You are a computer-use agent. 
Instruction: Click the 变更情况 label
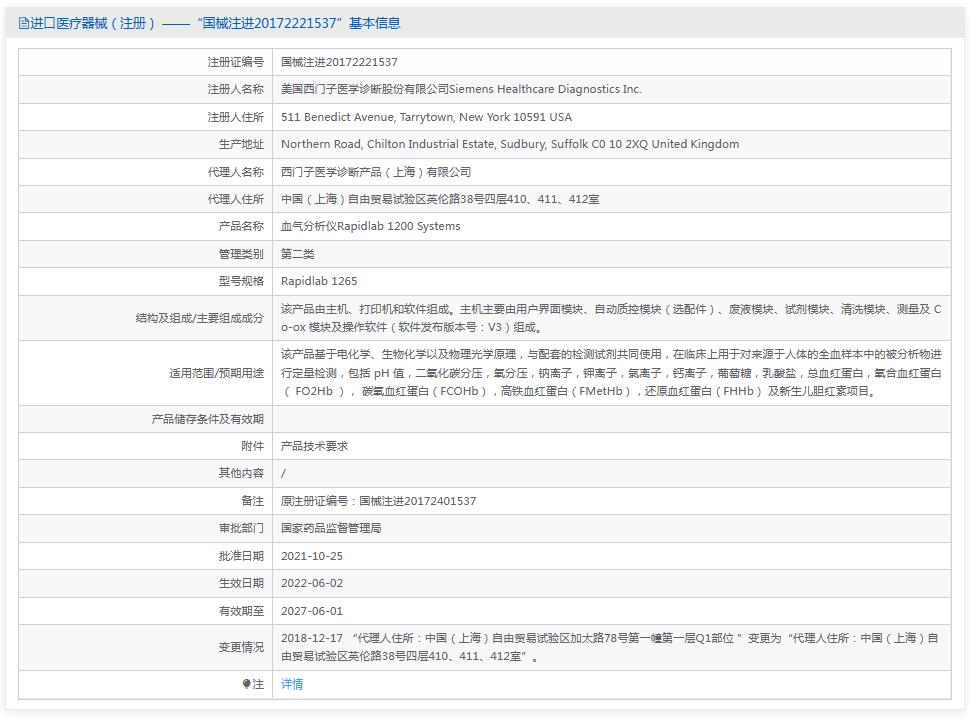point(241,648)
